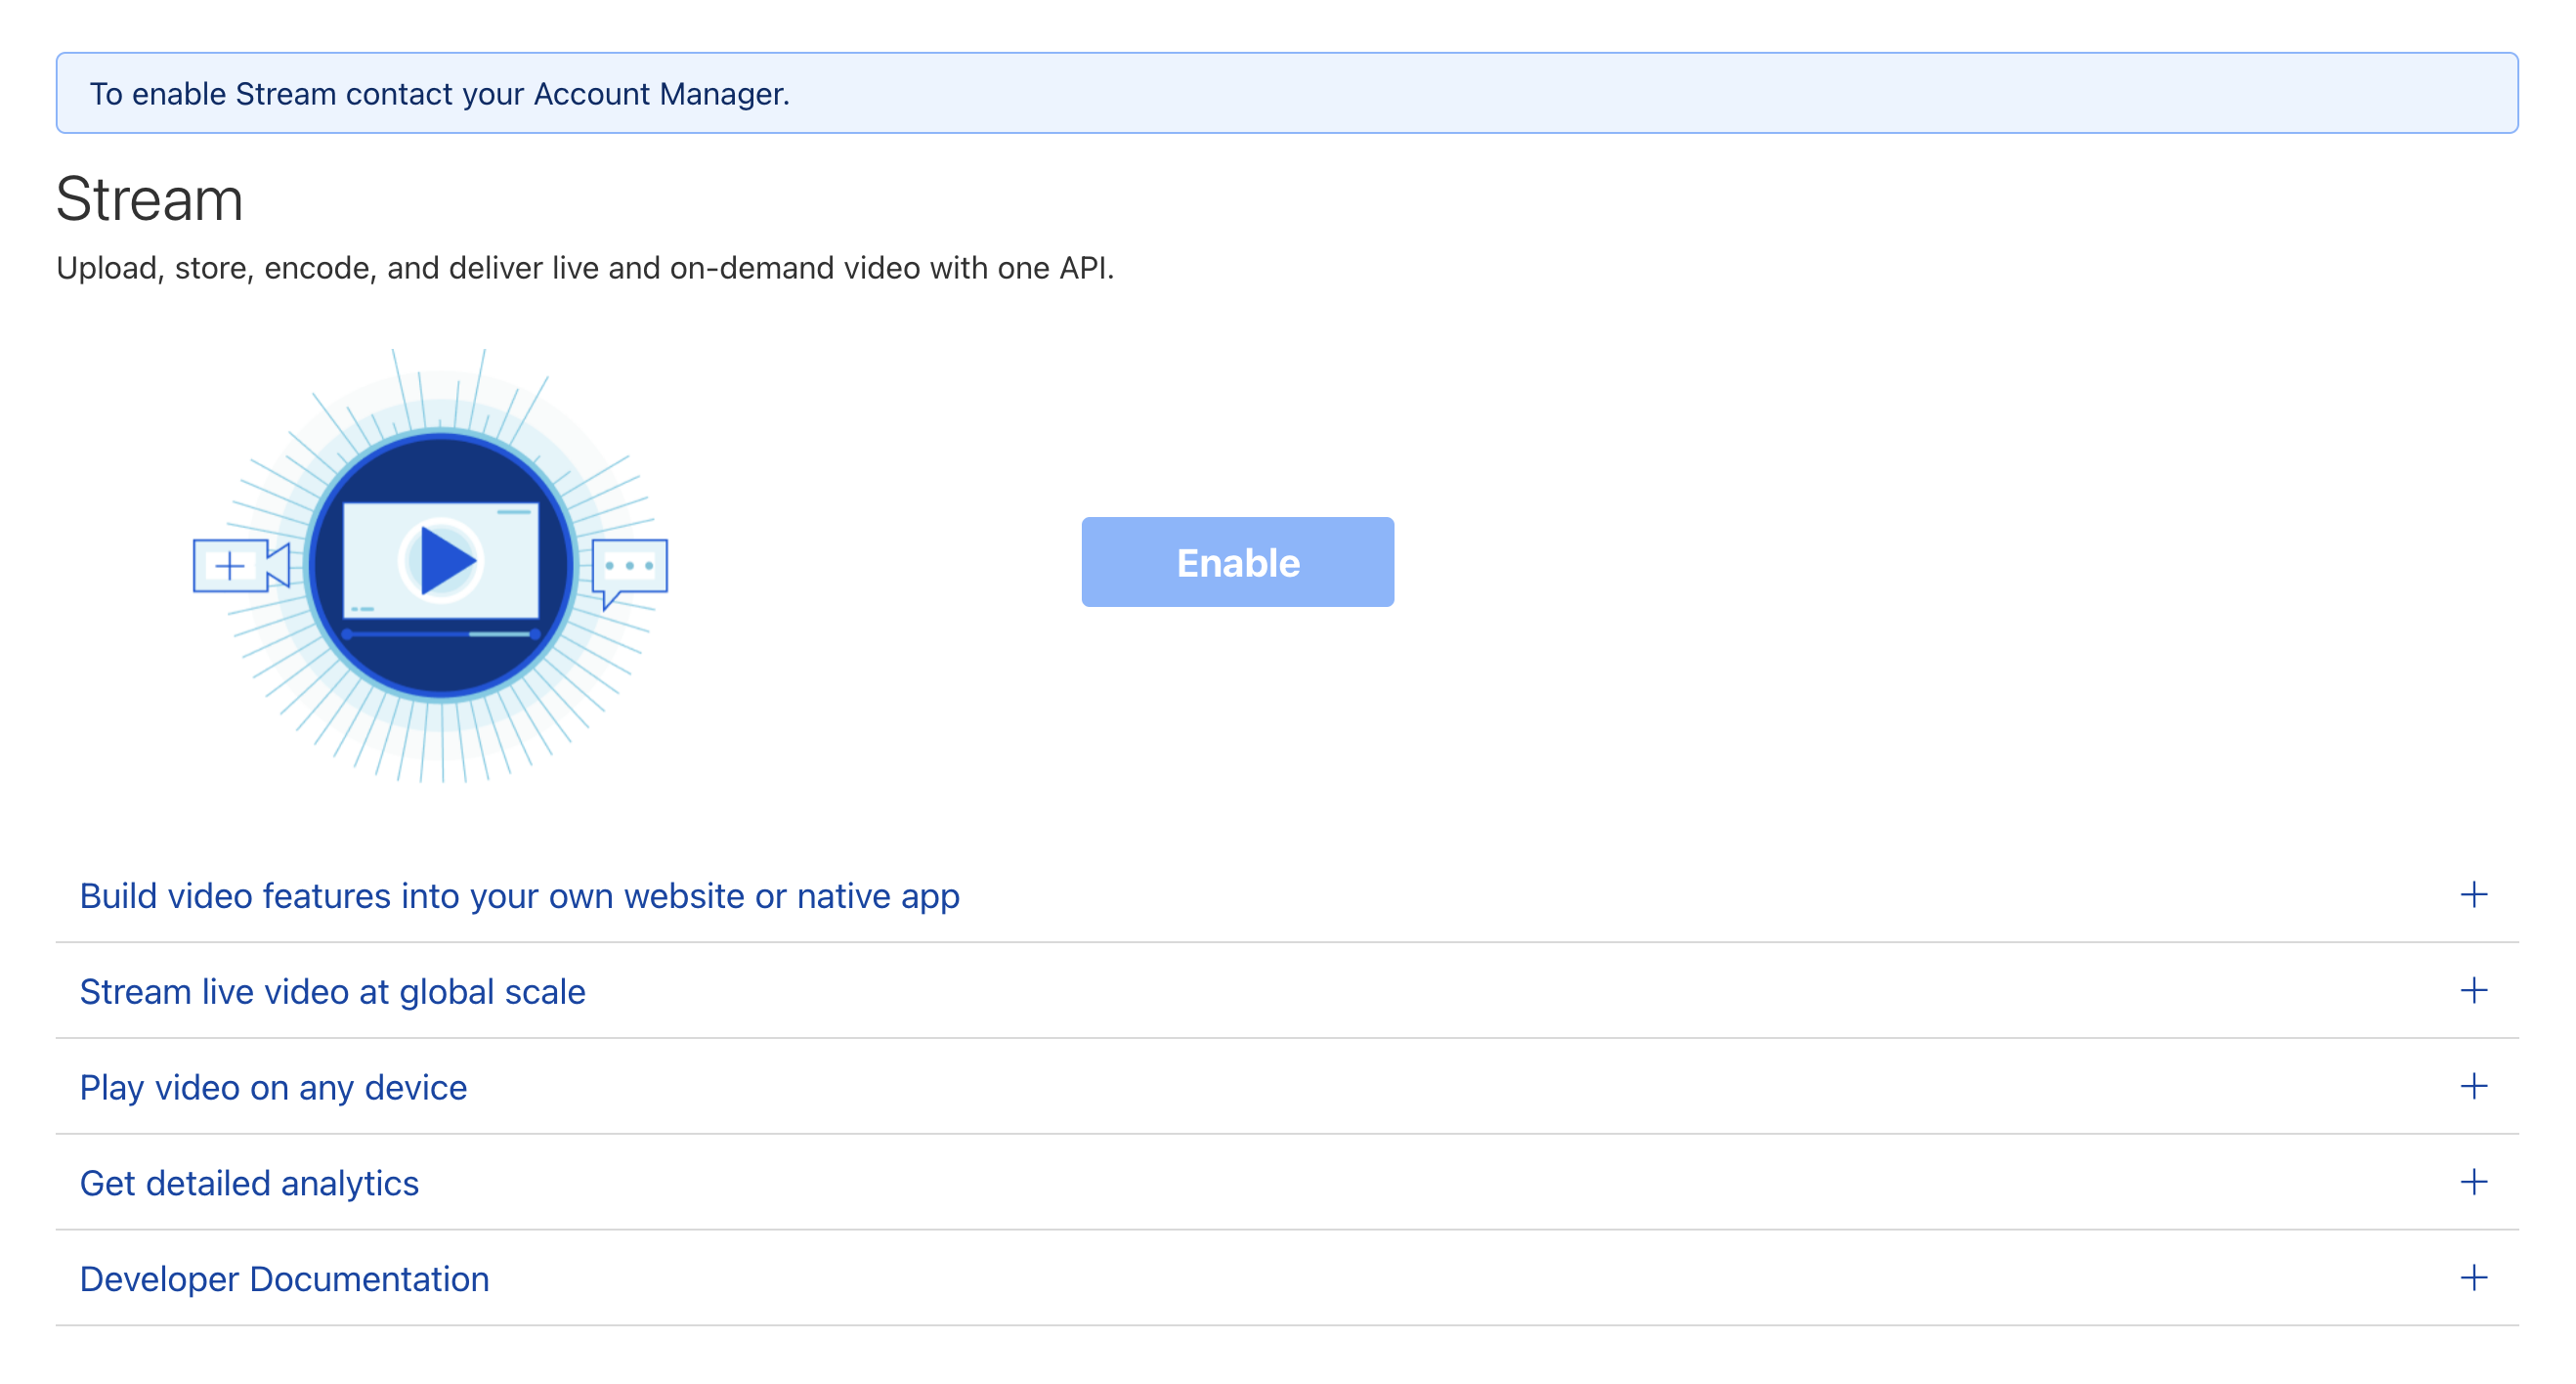Click the three dots inside the chat bubble
This screenshot has height=1384, width=2576.
coord(629,566)
